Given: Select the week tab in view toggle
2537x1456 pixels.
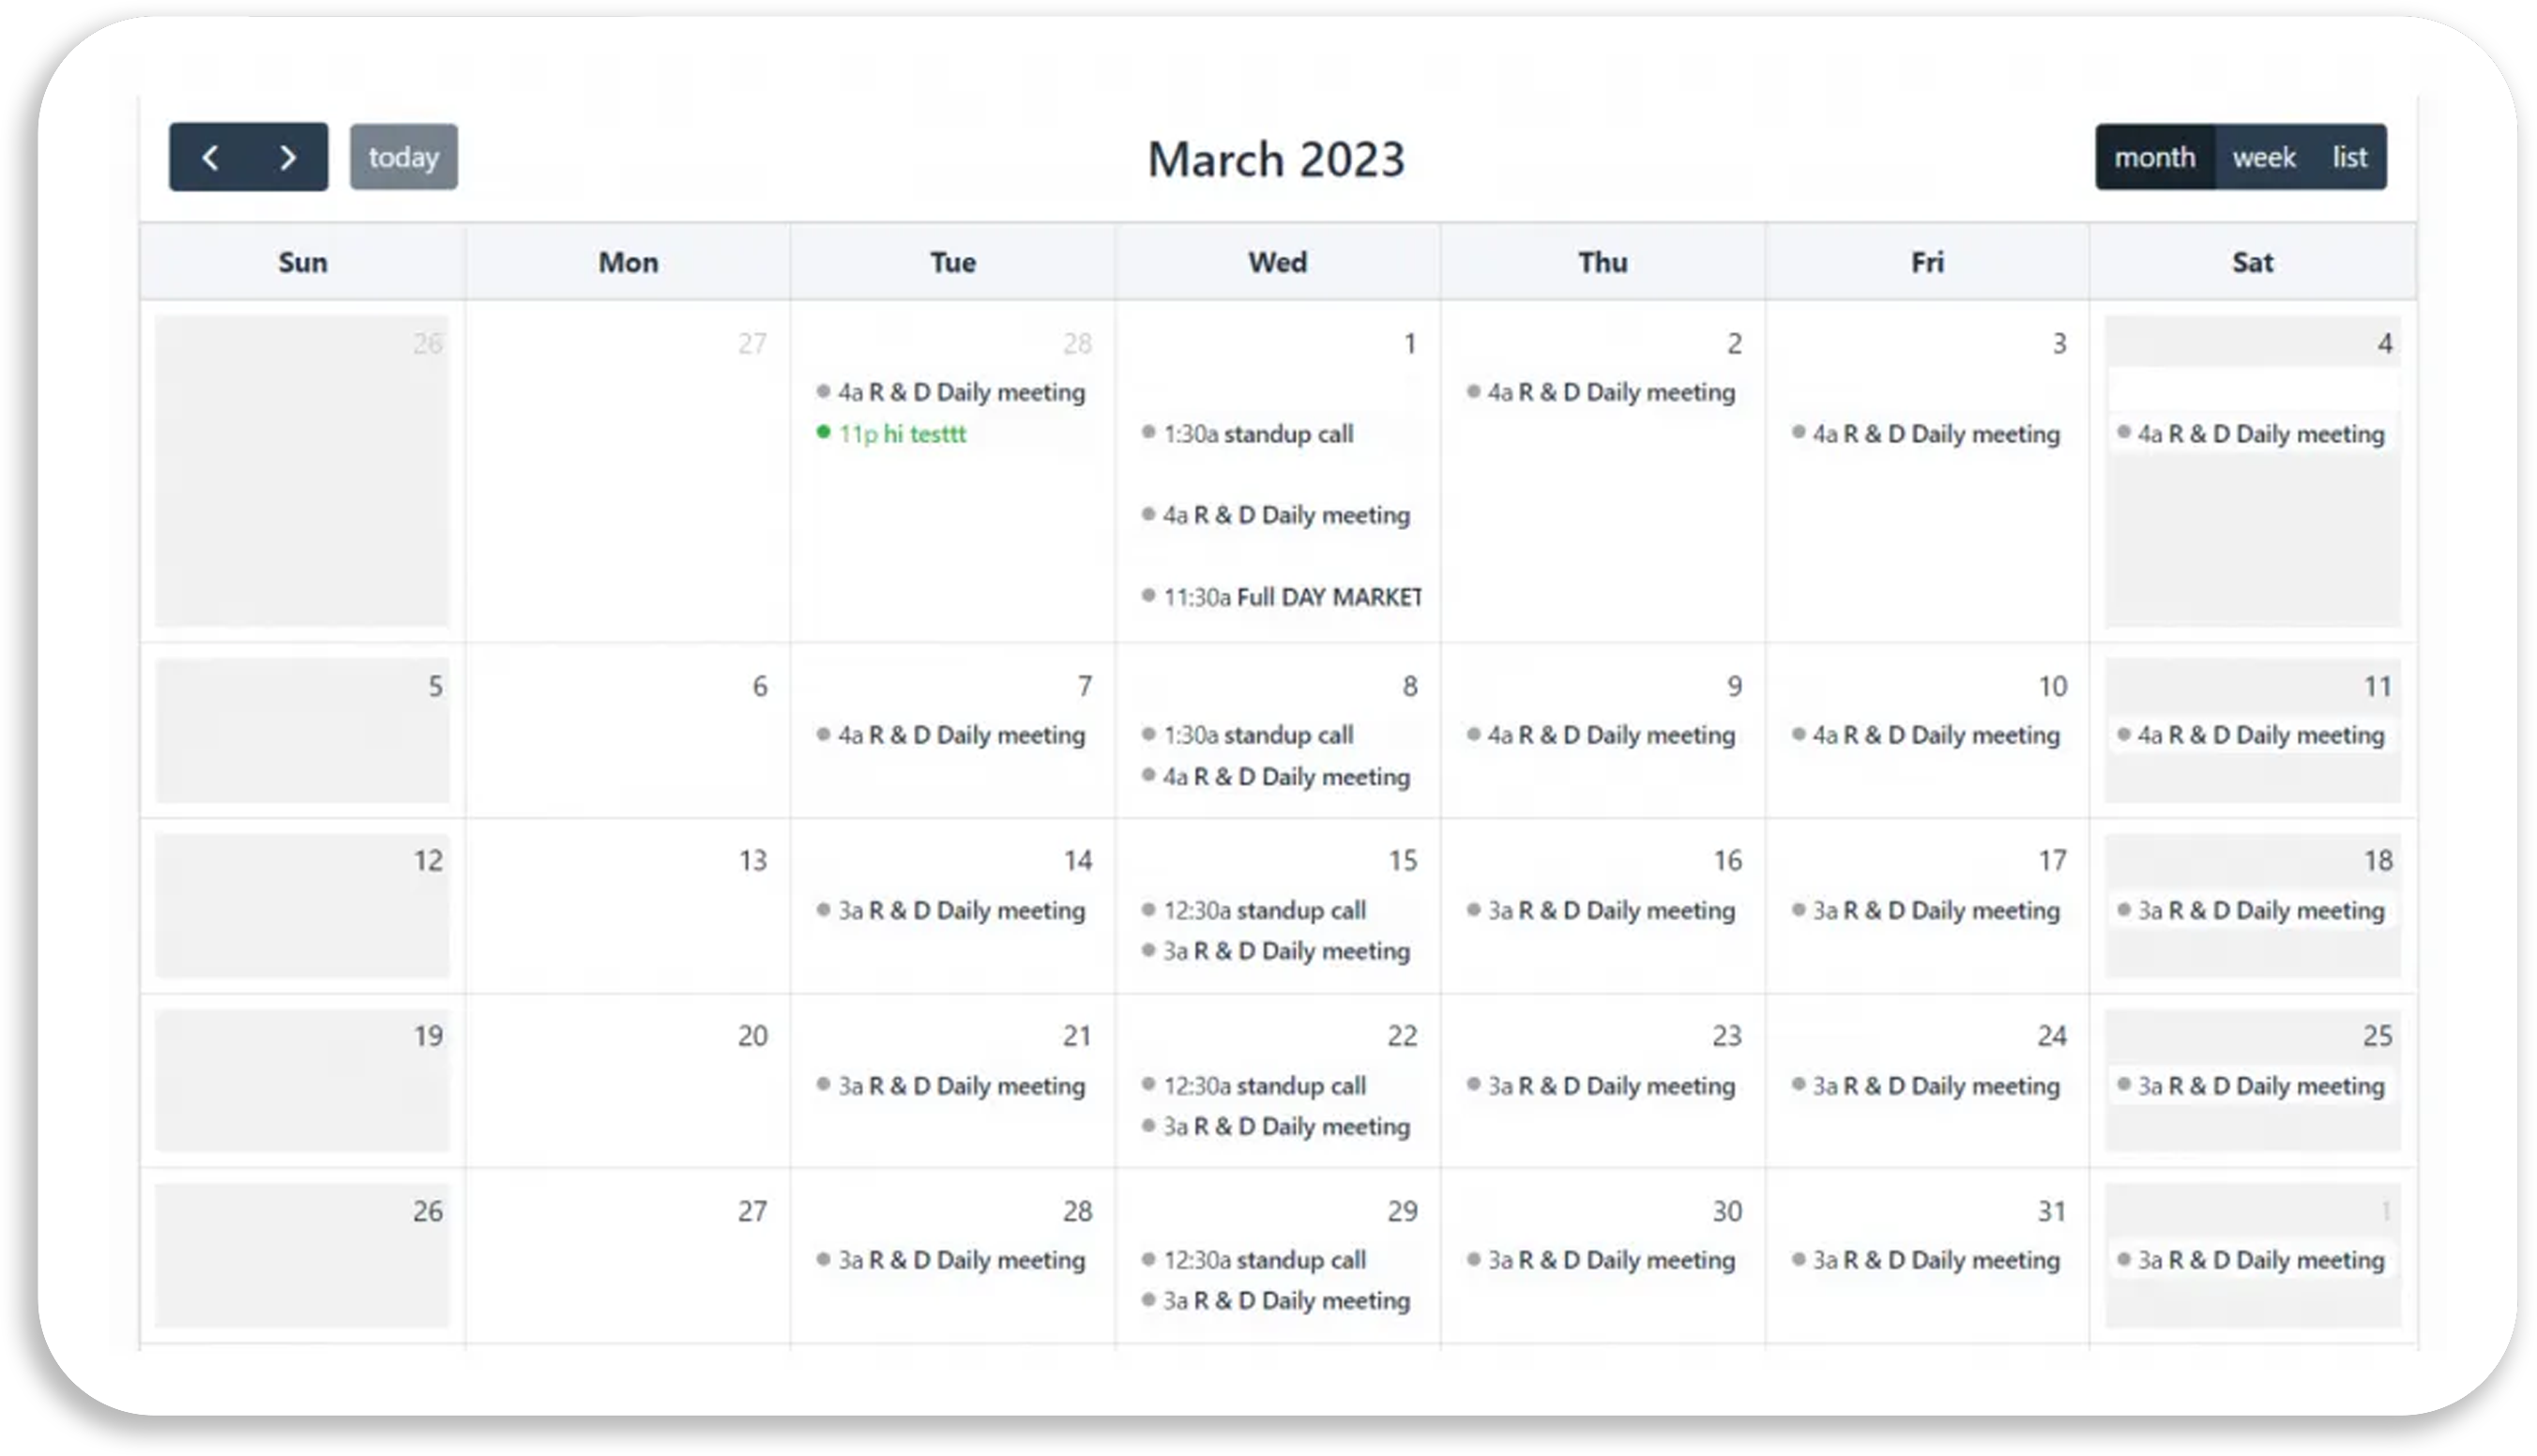Looking at the screenshot, I should [x=2263, y=155].
